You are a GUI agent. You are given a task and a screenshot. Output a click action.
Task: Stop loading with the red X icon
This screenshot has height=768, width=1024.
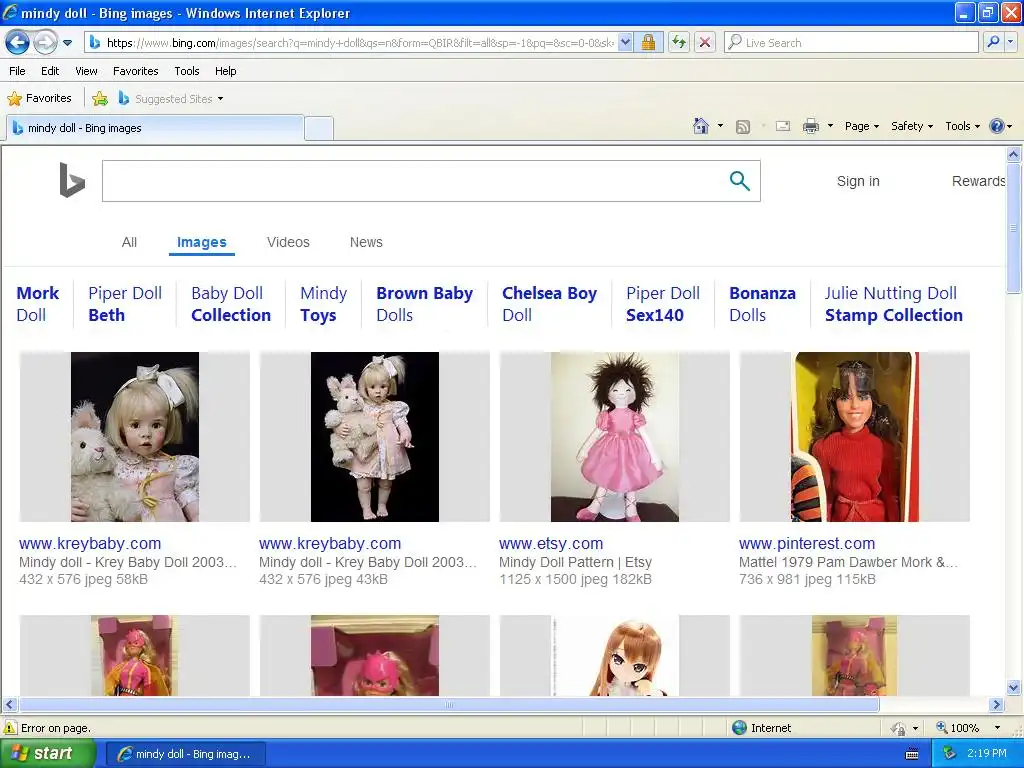pos(705,42)
